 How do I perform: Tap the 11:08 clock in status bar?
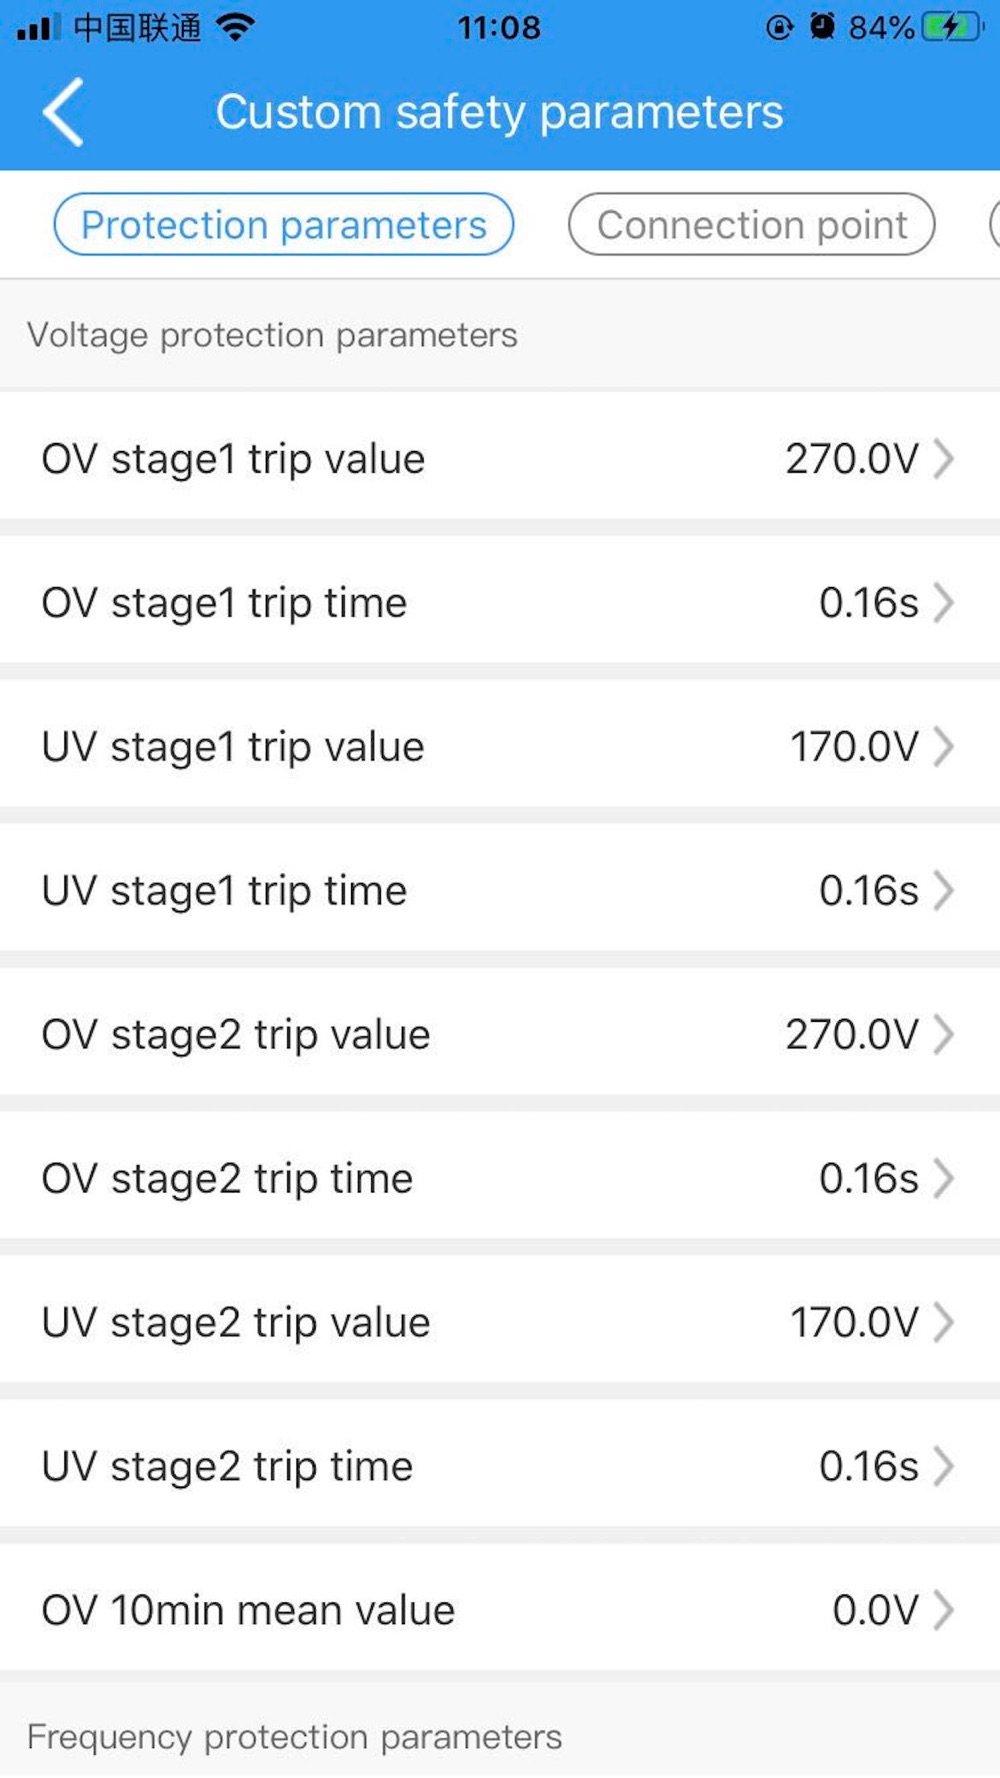pyautogui.click(x=499, y=27)
